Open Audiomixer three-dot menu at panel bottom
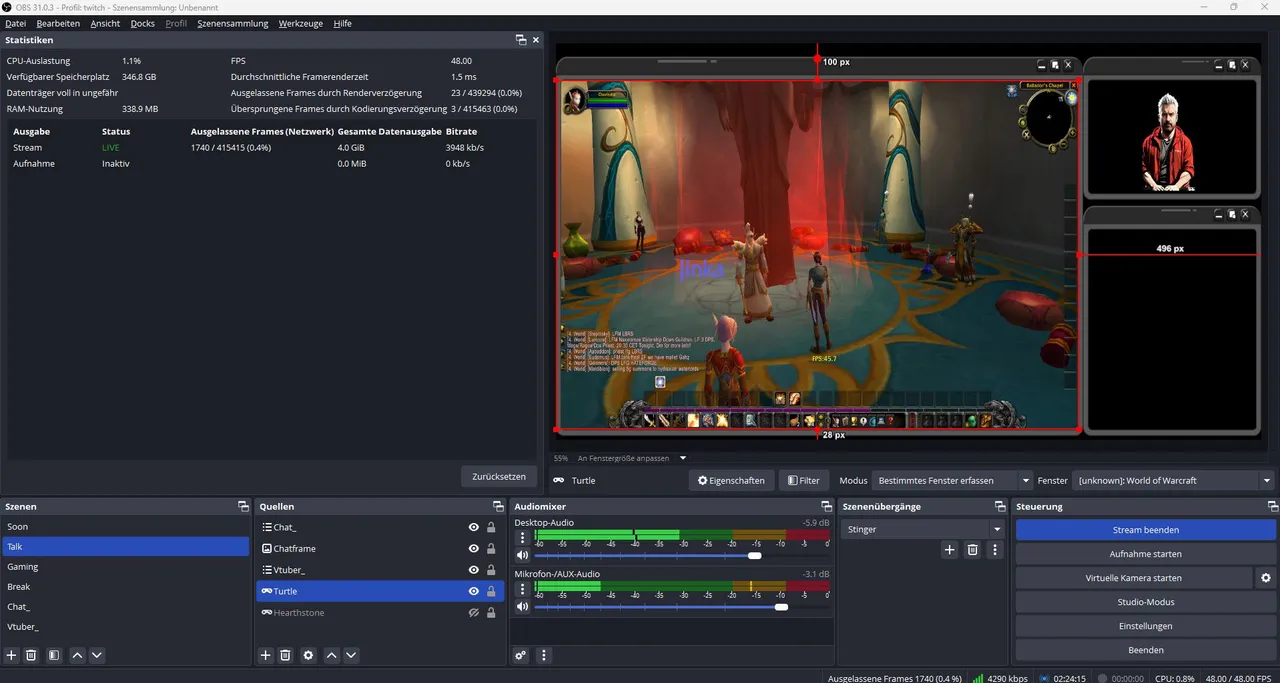Viewport: 1280px width, 683px height. pos(544,655)
